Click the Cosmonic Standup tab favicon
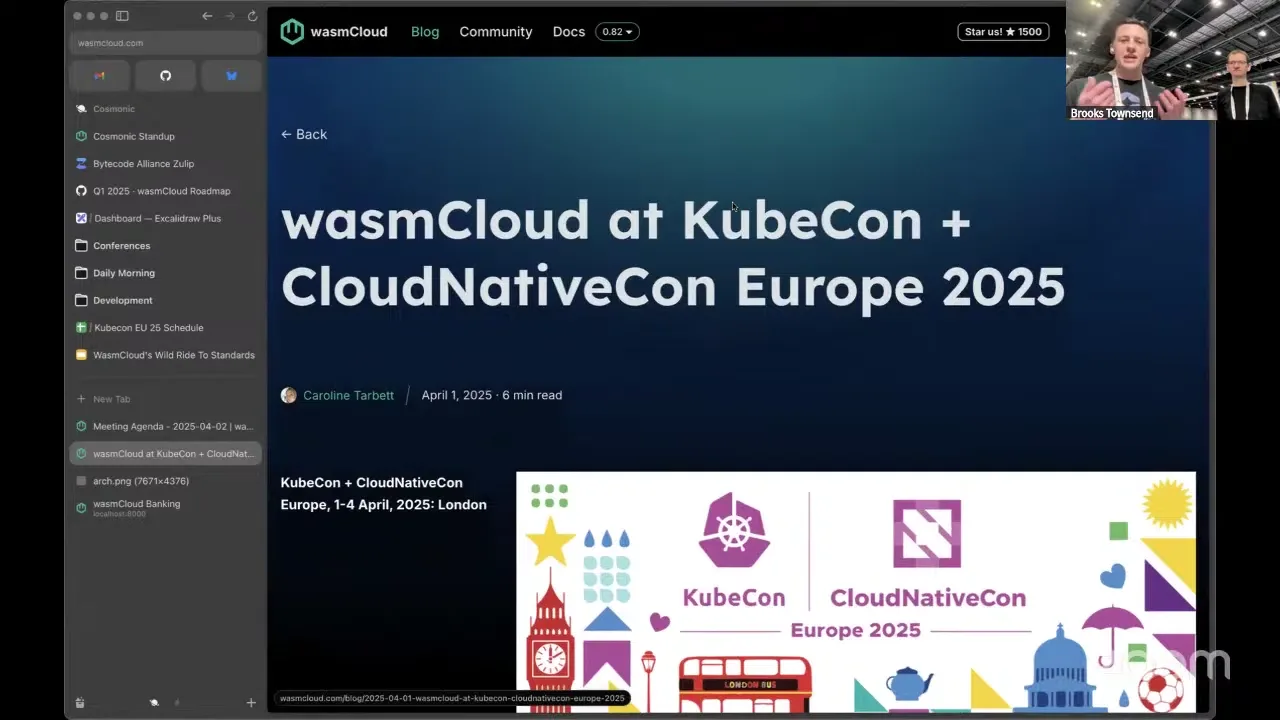Viewport: 1280px width, 720px height. pyautogui.click(x=81, y=136)
